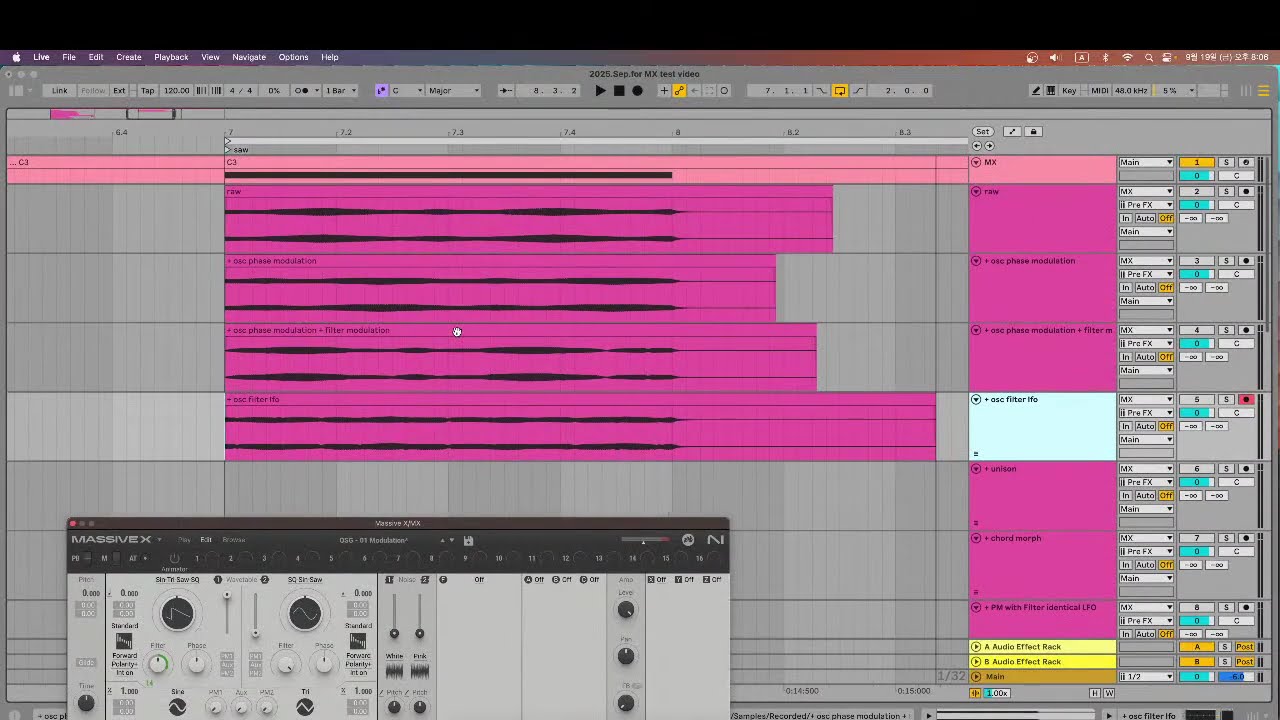Toggle track activator 1 on MX track
1280x720 pixels.
1196,162
